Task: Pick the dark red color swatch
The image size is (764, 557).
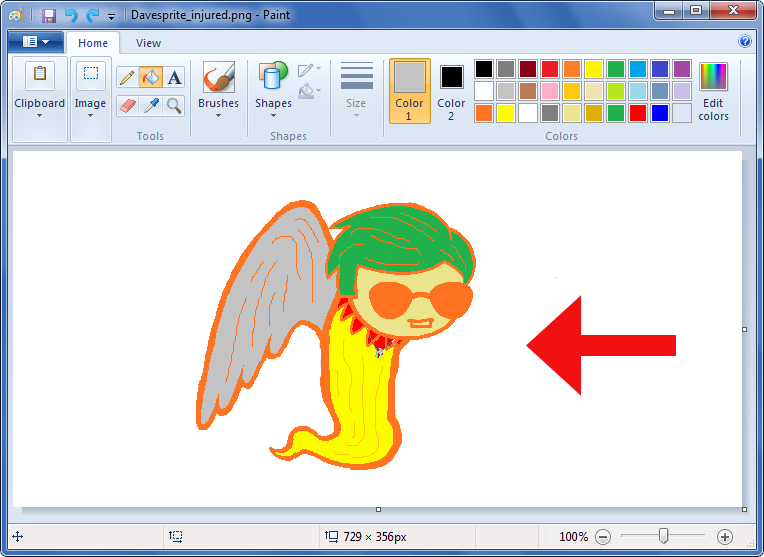Action: 528,69
